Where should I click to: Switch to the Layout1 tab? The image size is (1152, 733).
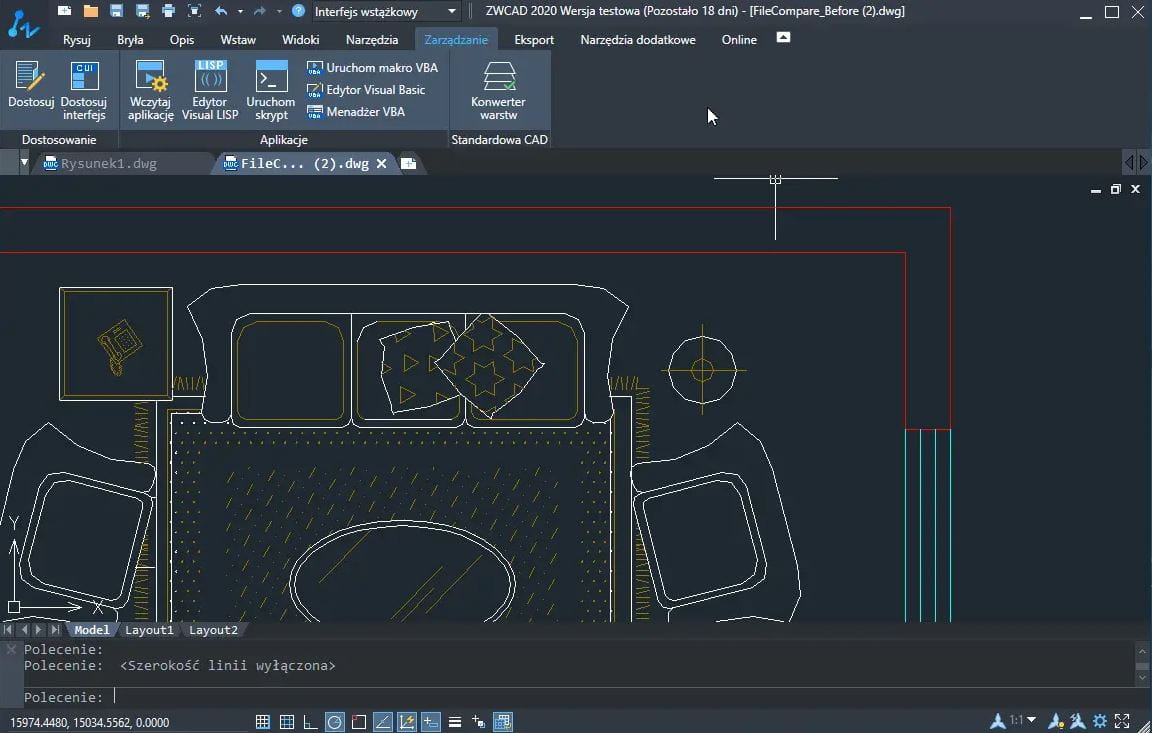pyautogui.click(x=149, y=630)
